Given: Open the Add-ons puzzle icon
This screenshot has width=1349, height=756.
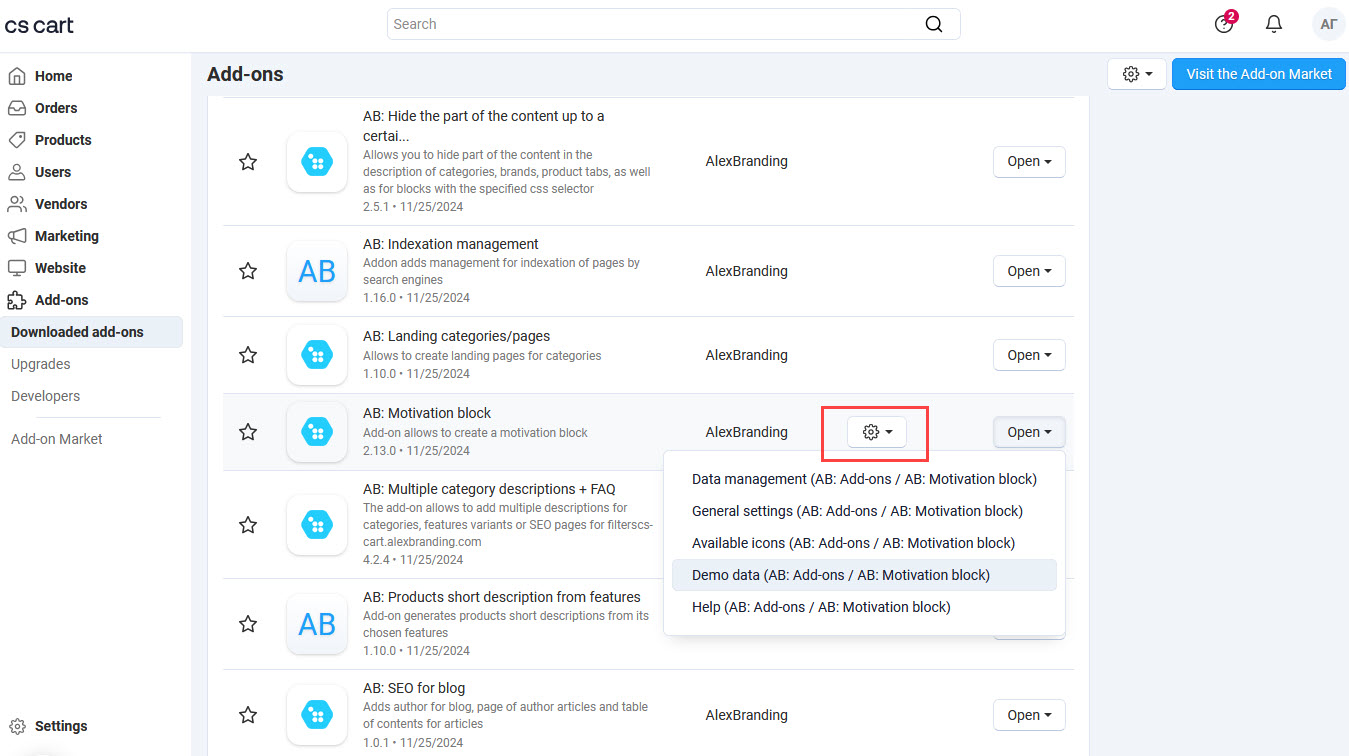Looking at the screenshot, I should click(16, 299).
